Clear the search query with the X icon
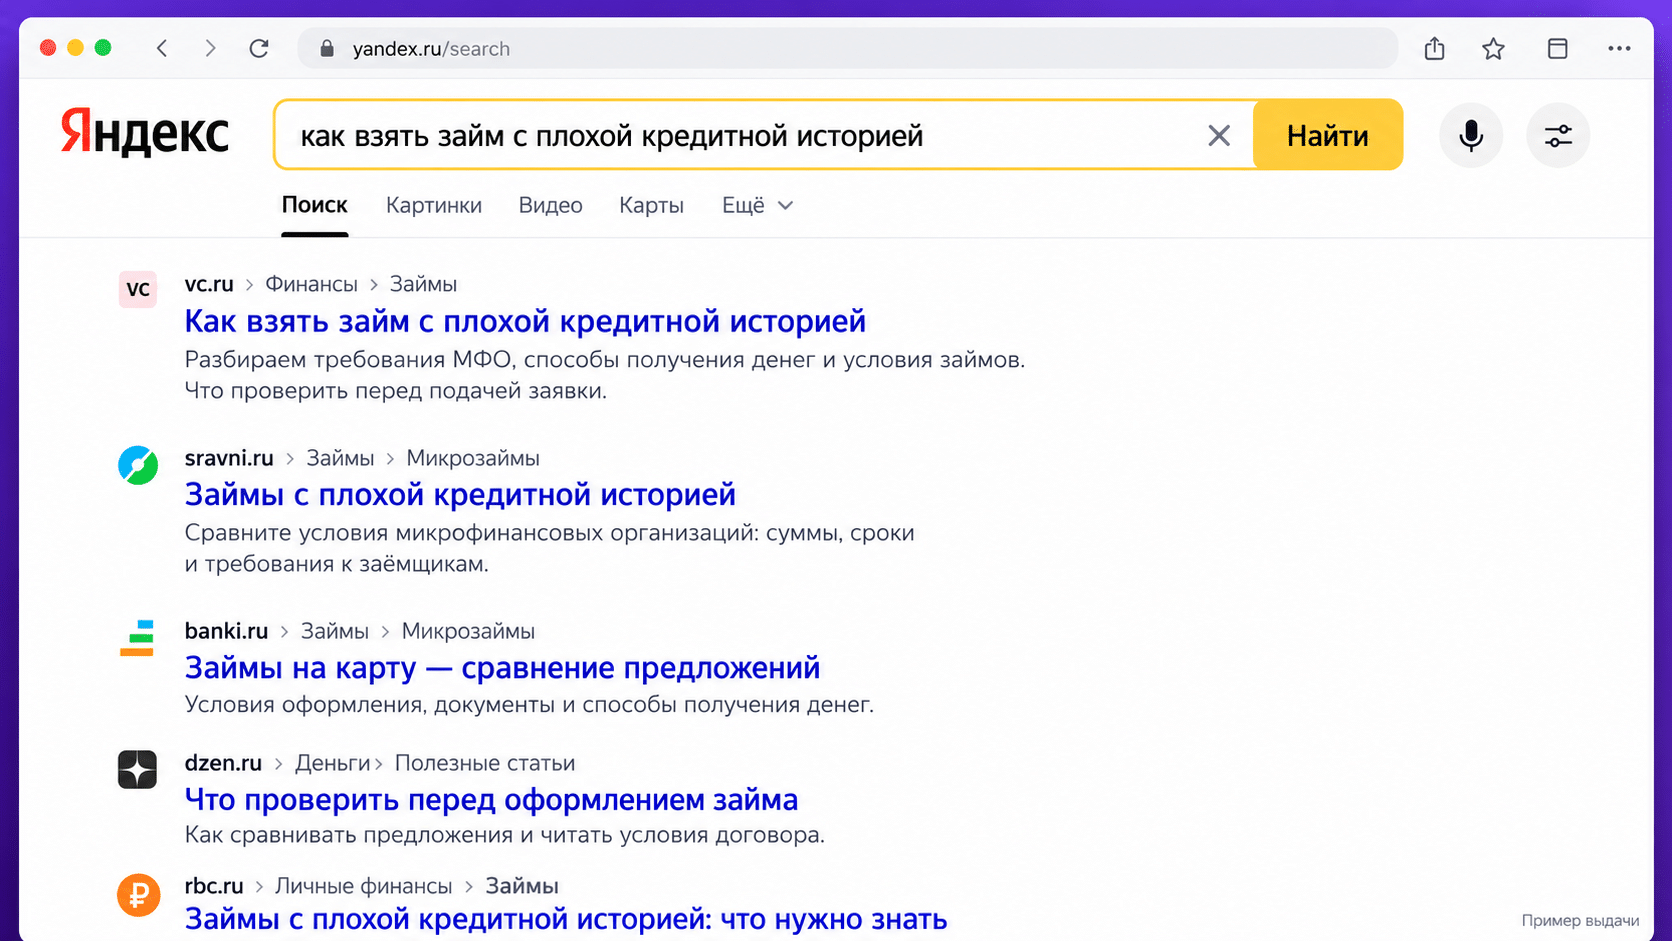 (1218, 135)
